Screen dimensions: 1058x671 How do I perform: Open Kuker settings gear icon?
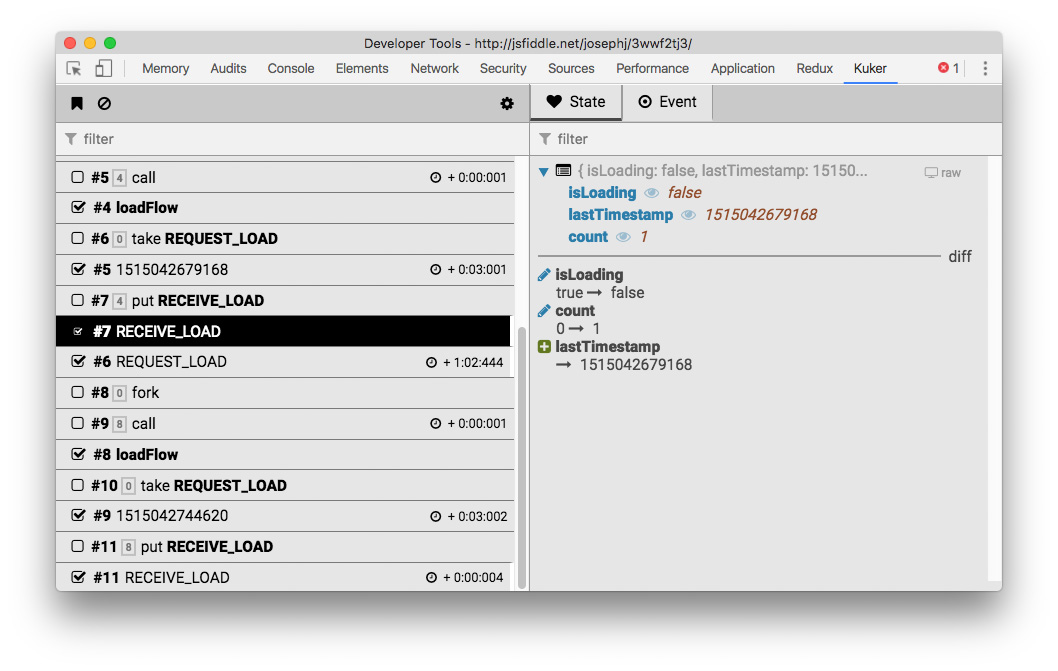tap(507, 103)
